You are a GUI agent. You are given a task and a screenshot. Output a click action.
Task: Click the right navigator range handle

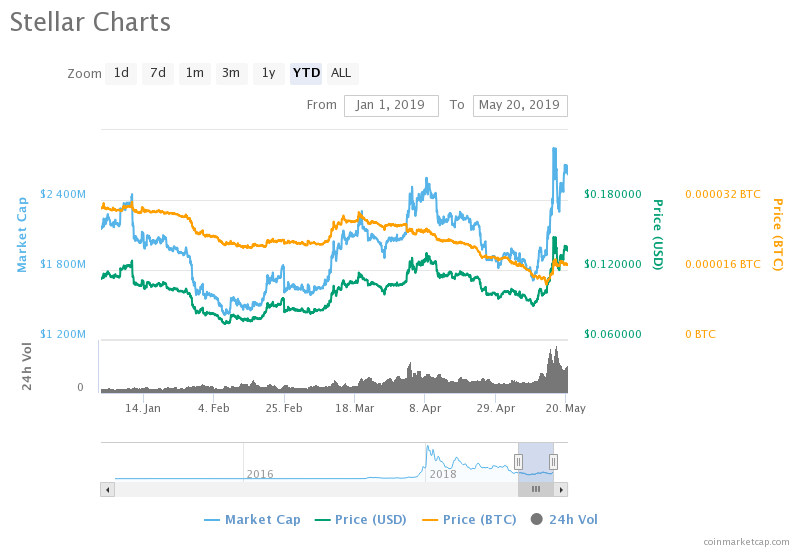[x=553, y=462]
